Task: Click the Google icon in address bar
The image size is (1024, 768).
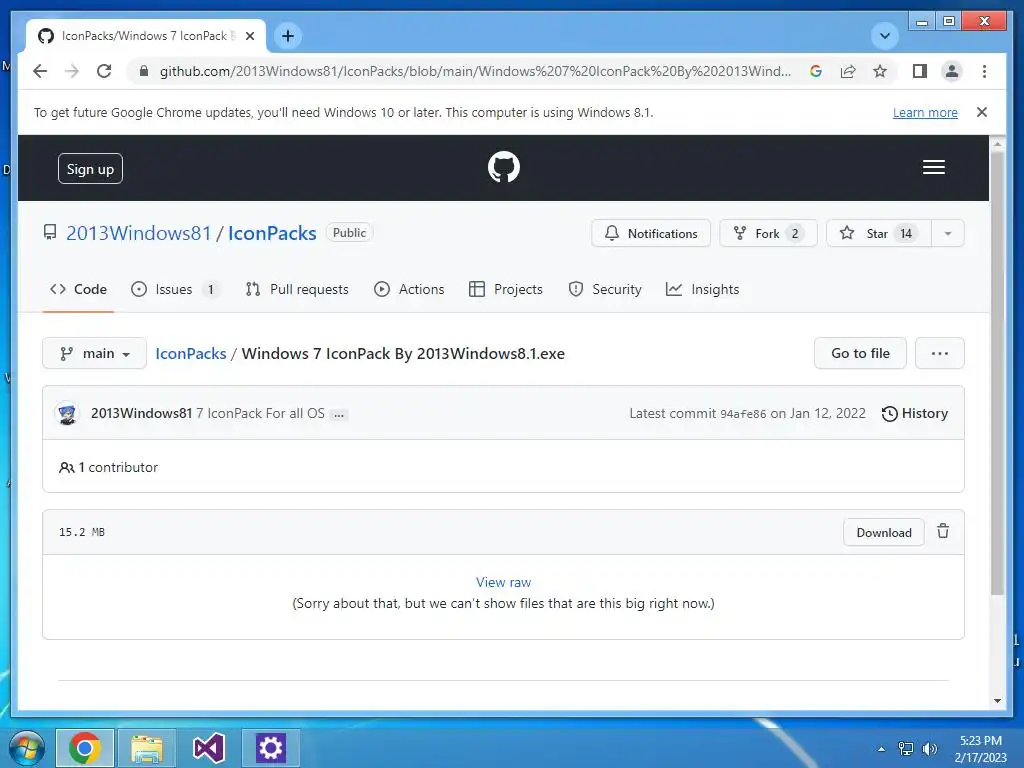Action: point(816,71)
